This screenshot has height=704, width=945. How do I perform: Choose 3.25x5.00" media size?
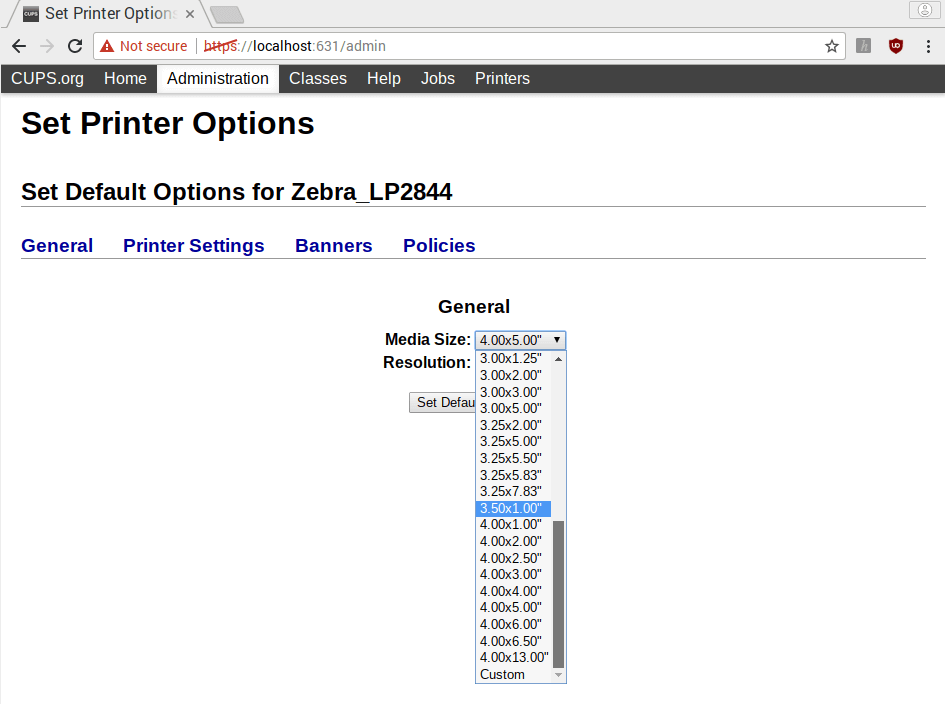click(x=513, y=442)
